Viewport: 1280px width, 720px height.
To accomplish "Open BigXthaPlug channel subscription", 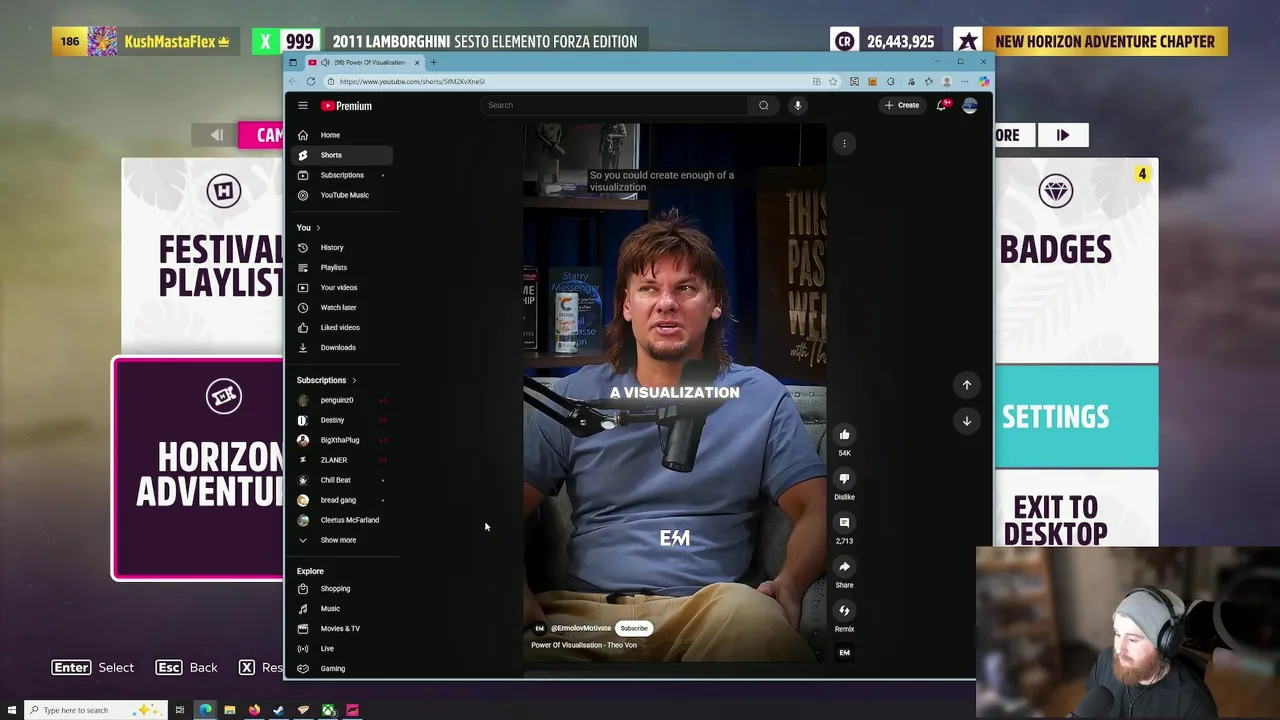I will click(x=342, y=440).
